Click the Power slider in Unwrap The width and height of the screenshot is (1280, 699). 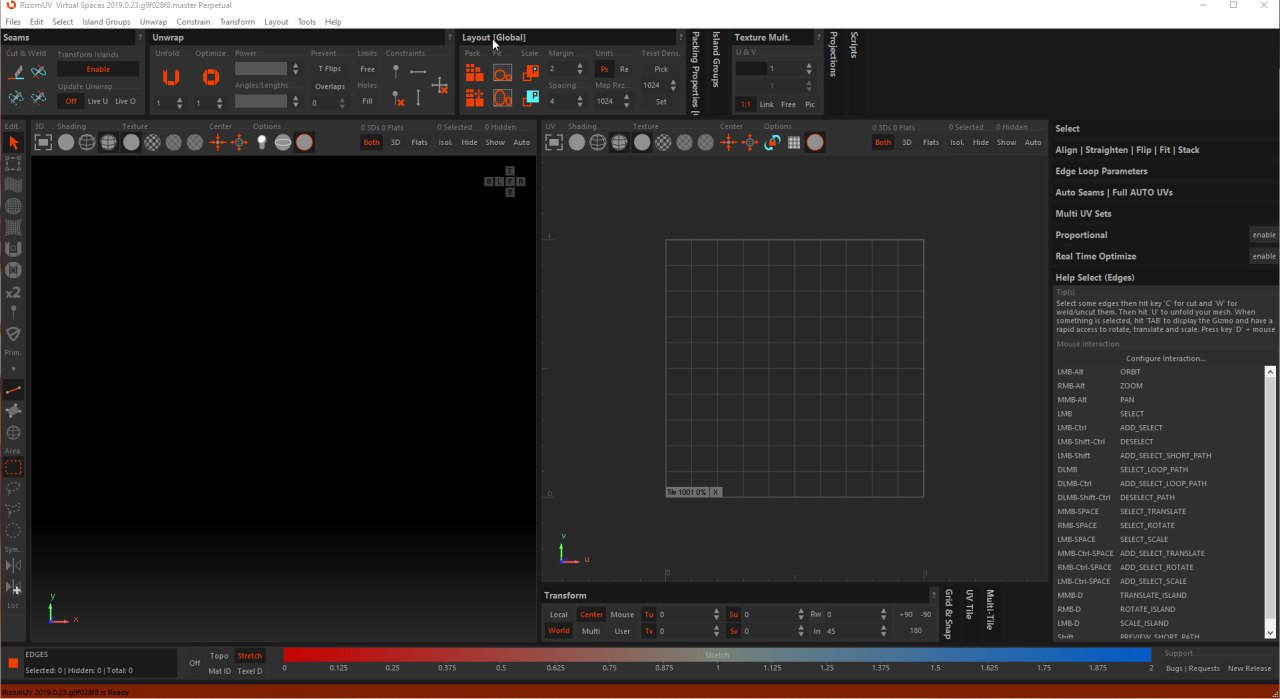tap(261, 69)
